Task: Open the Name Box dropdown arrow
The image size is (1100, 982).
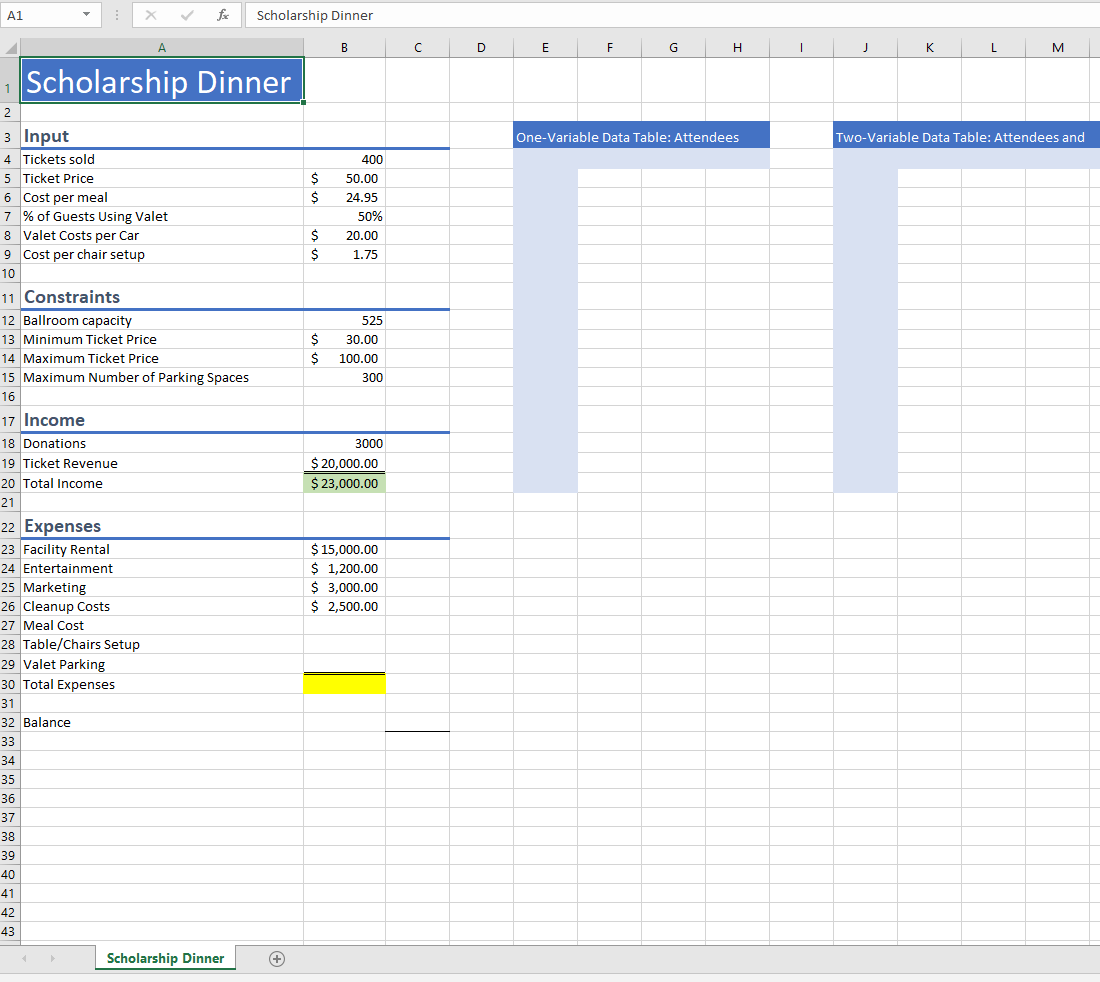Action: pyautogui.click(x=86, y=15)
